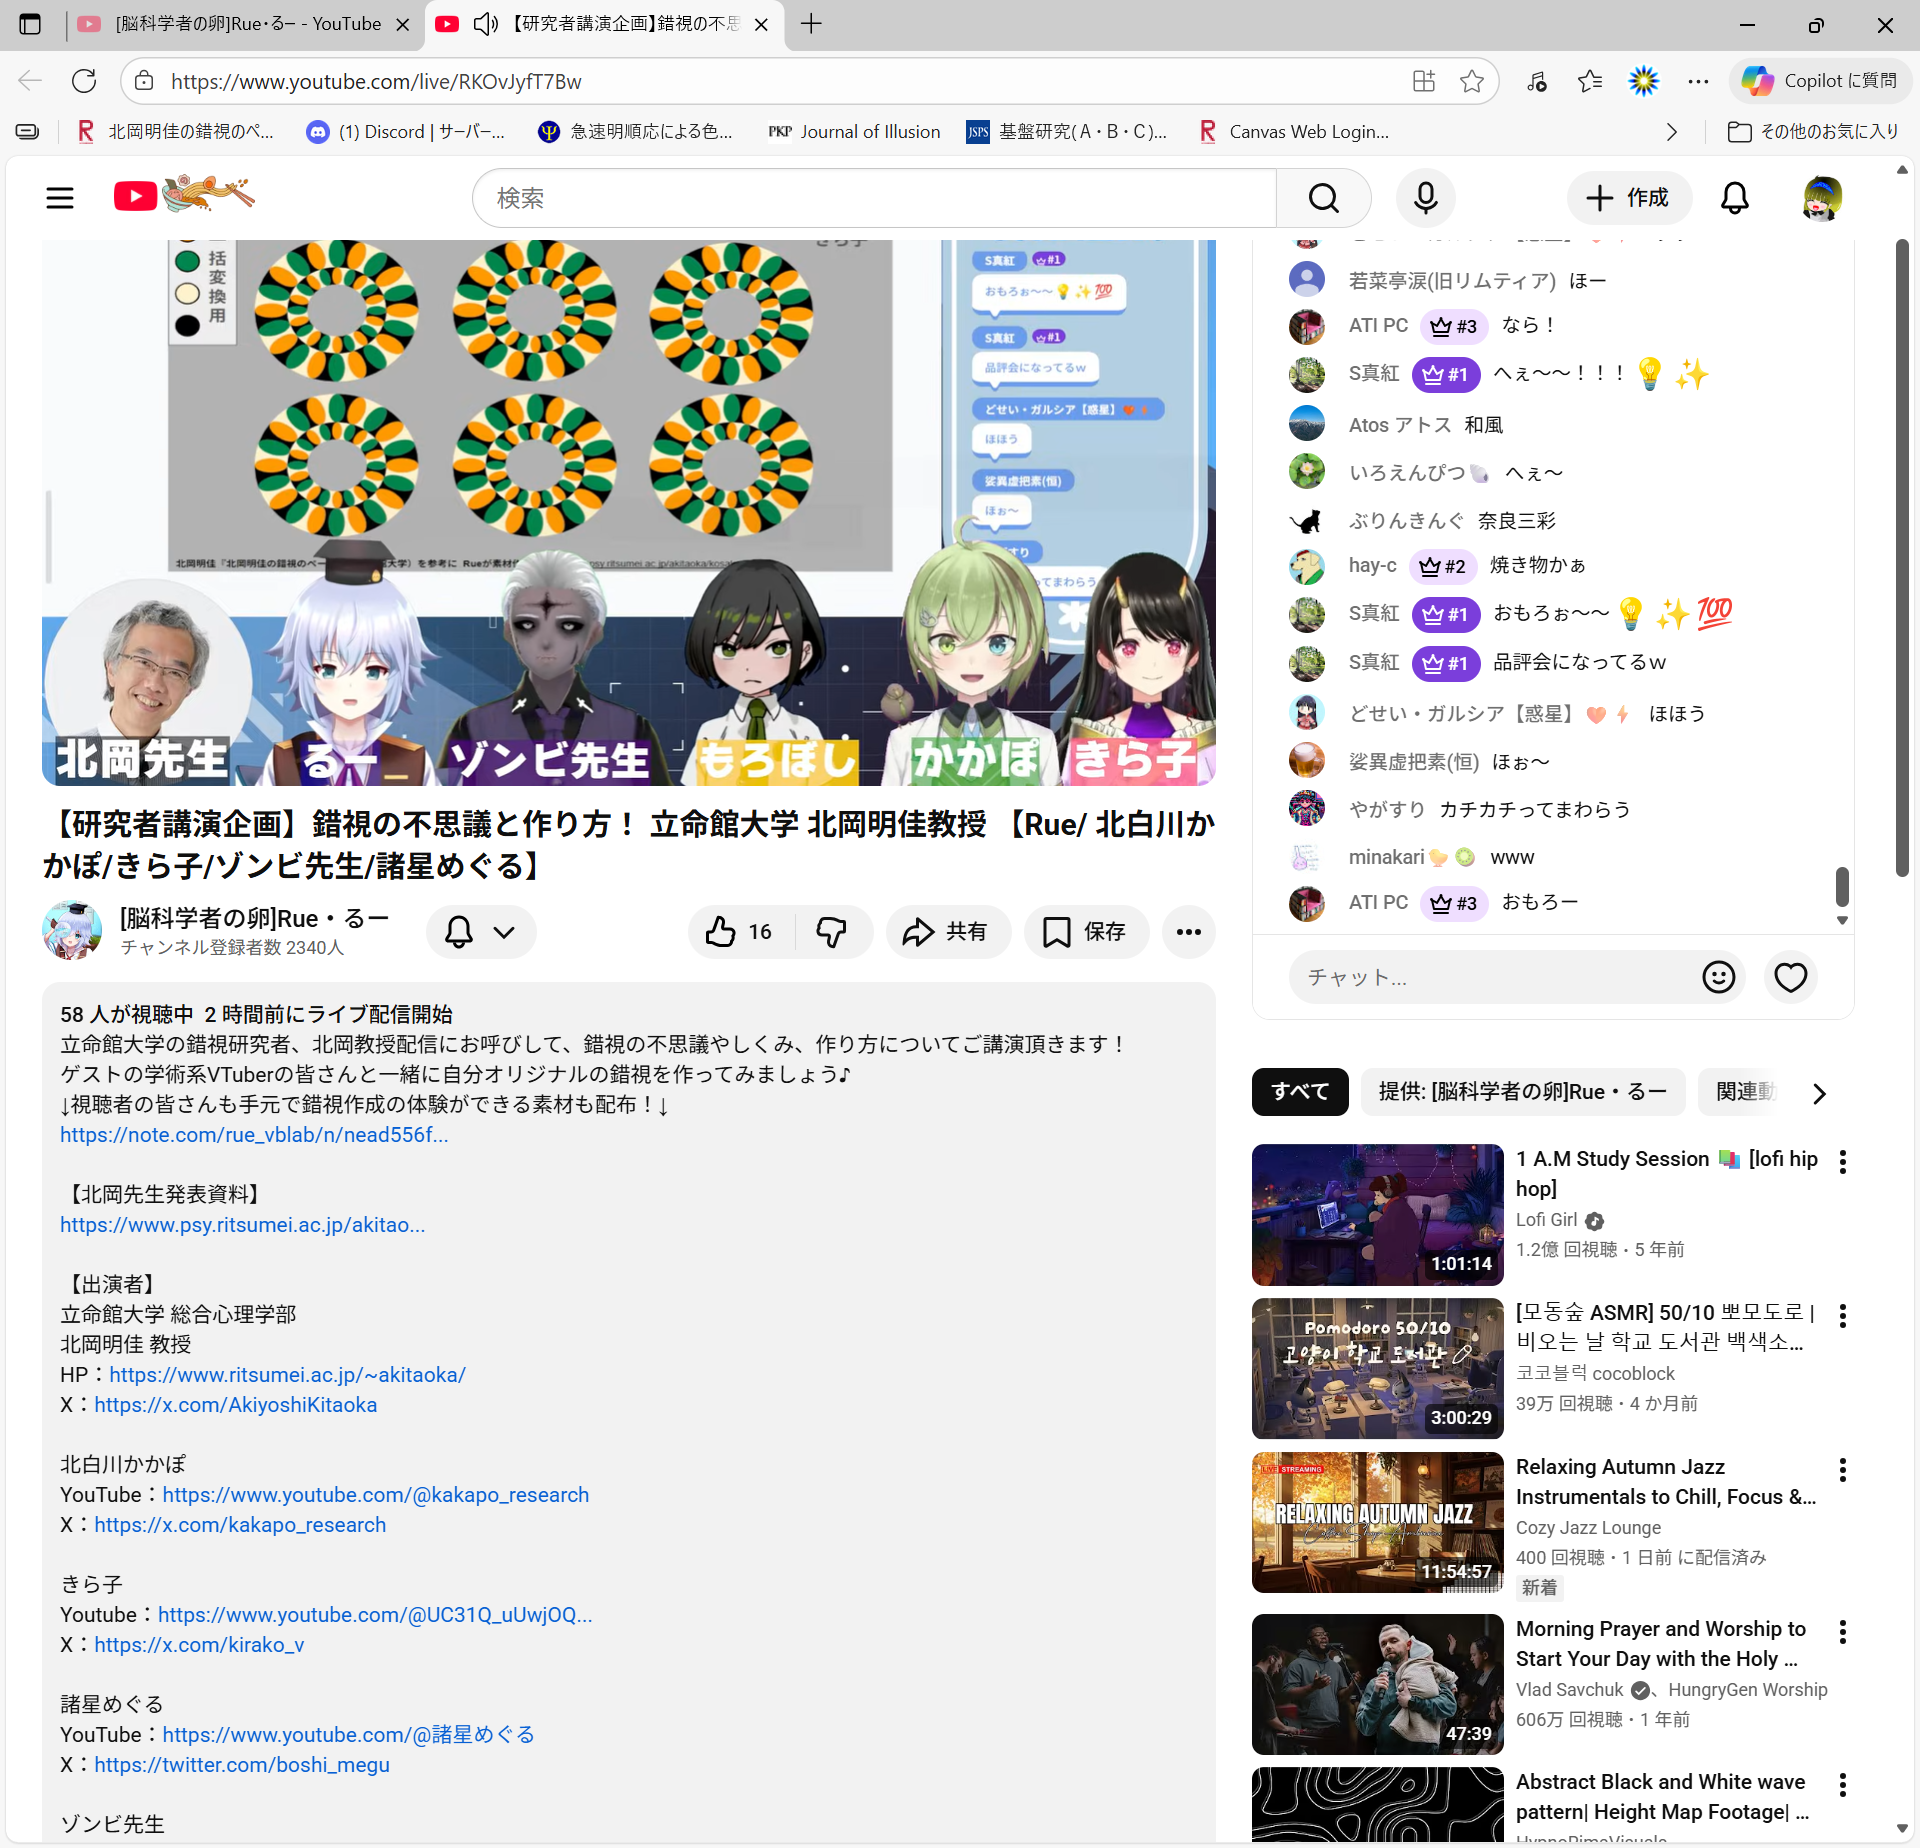Expand the bookmarks bar overflow chevron
Image resolution: width=1920 pixels, height=1848 pixels.
click(x=1671, y=132)
